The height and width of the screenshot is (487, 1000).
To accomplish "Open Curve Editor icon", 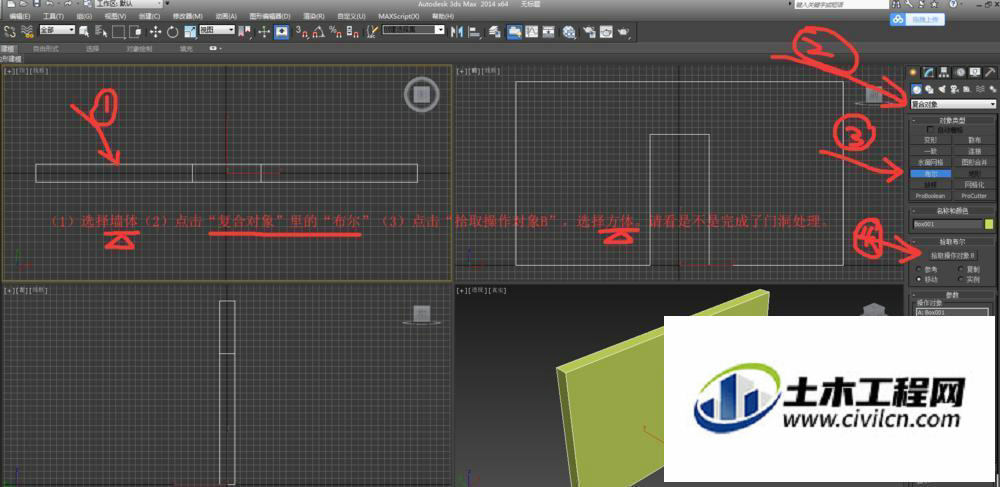I will click(x=532, y=31).
